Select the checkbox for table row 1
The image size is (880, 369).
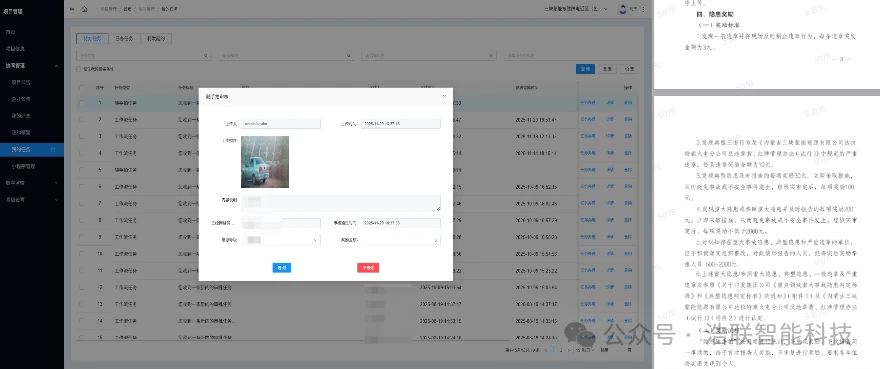coord(82,103)
